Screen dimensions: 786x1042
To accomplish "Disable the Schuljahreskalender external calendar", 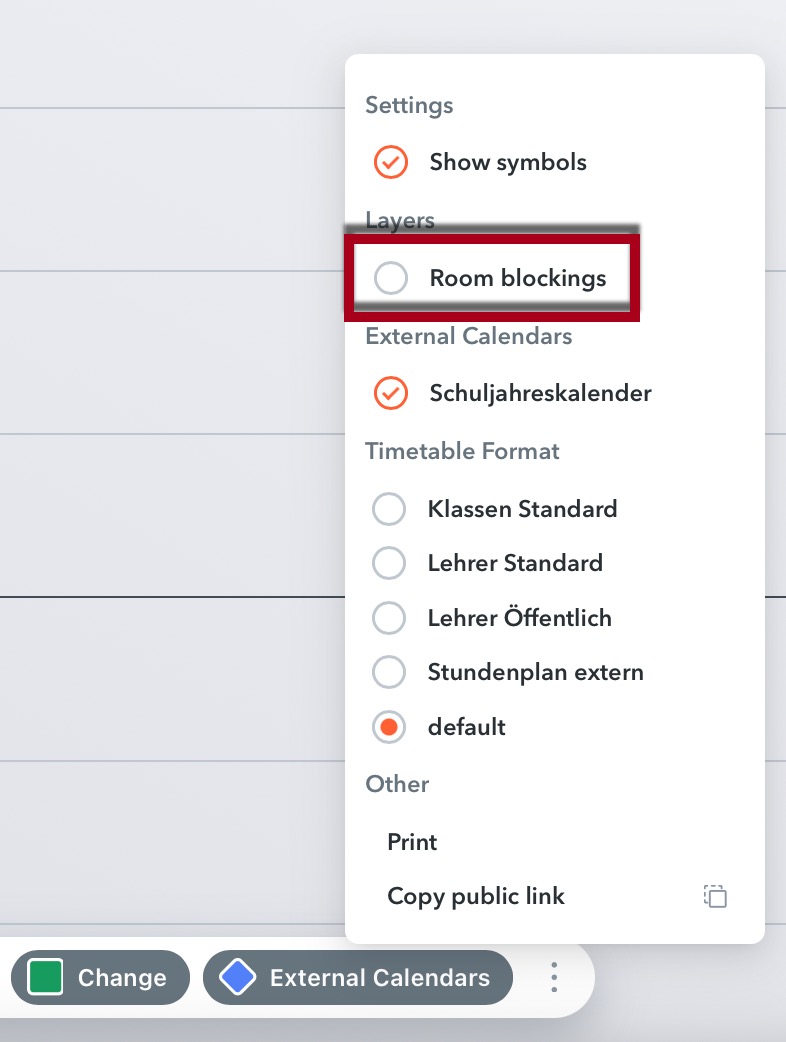I will [x=390, y=393].
